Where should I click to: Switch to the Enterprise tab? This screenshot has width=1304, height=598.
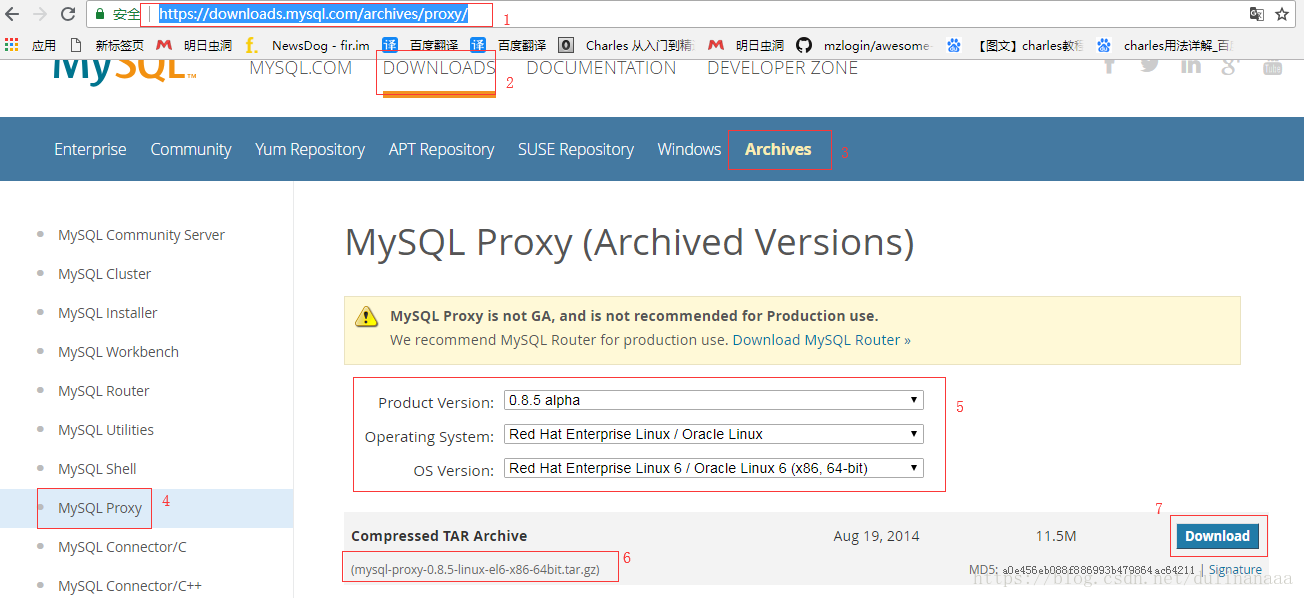pyautogui.click(x=90, y=149)
